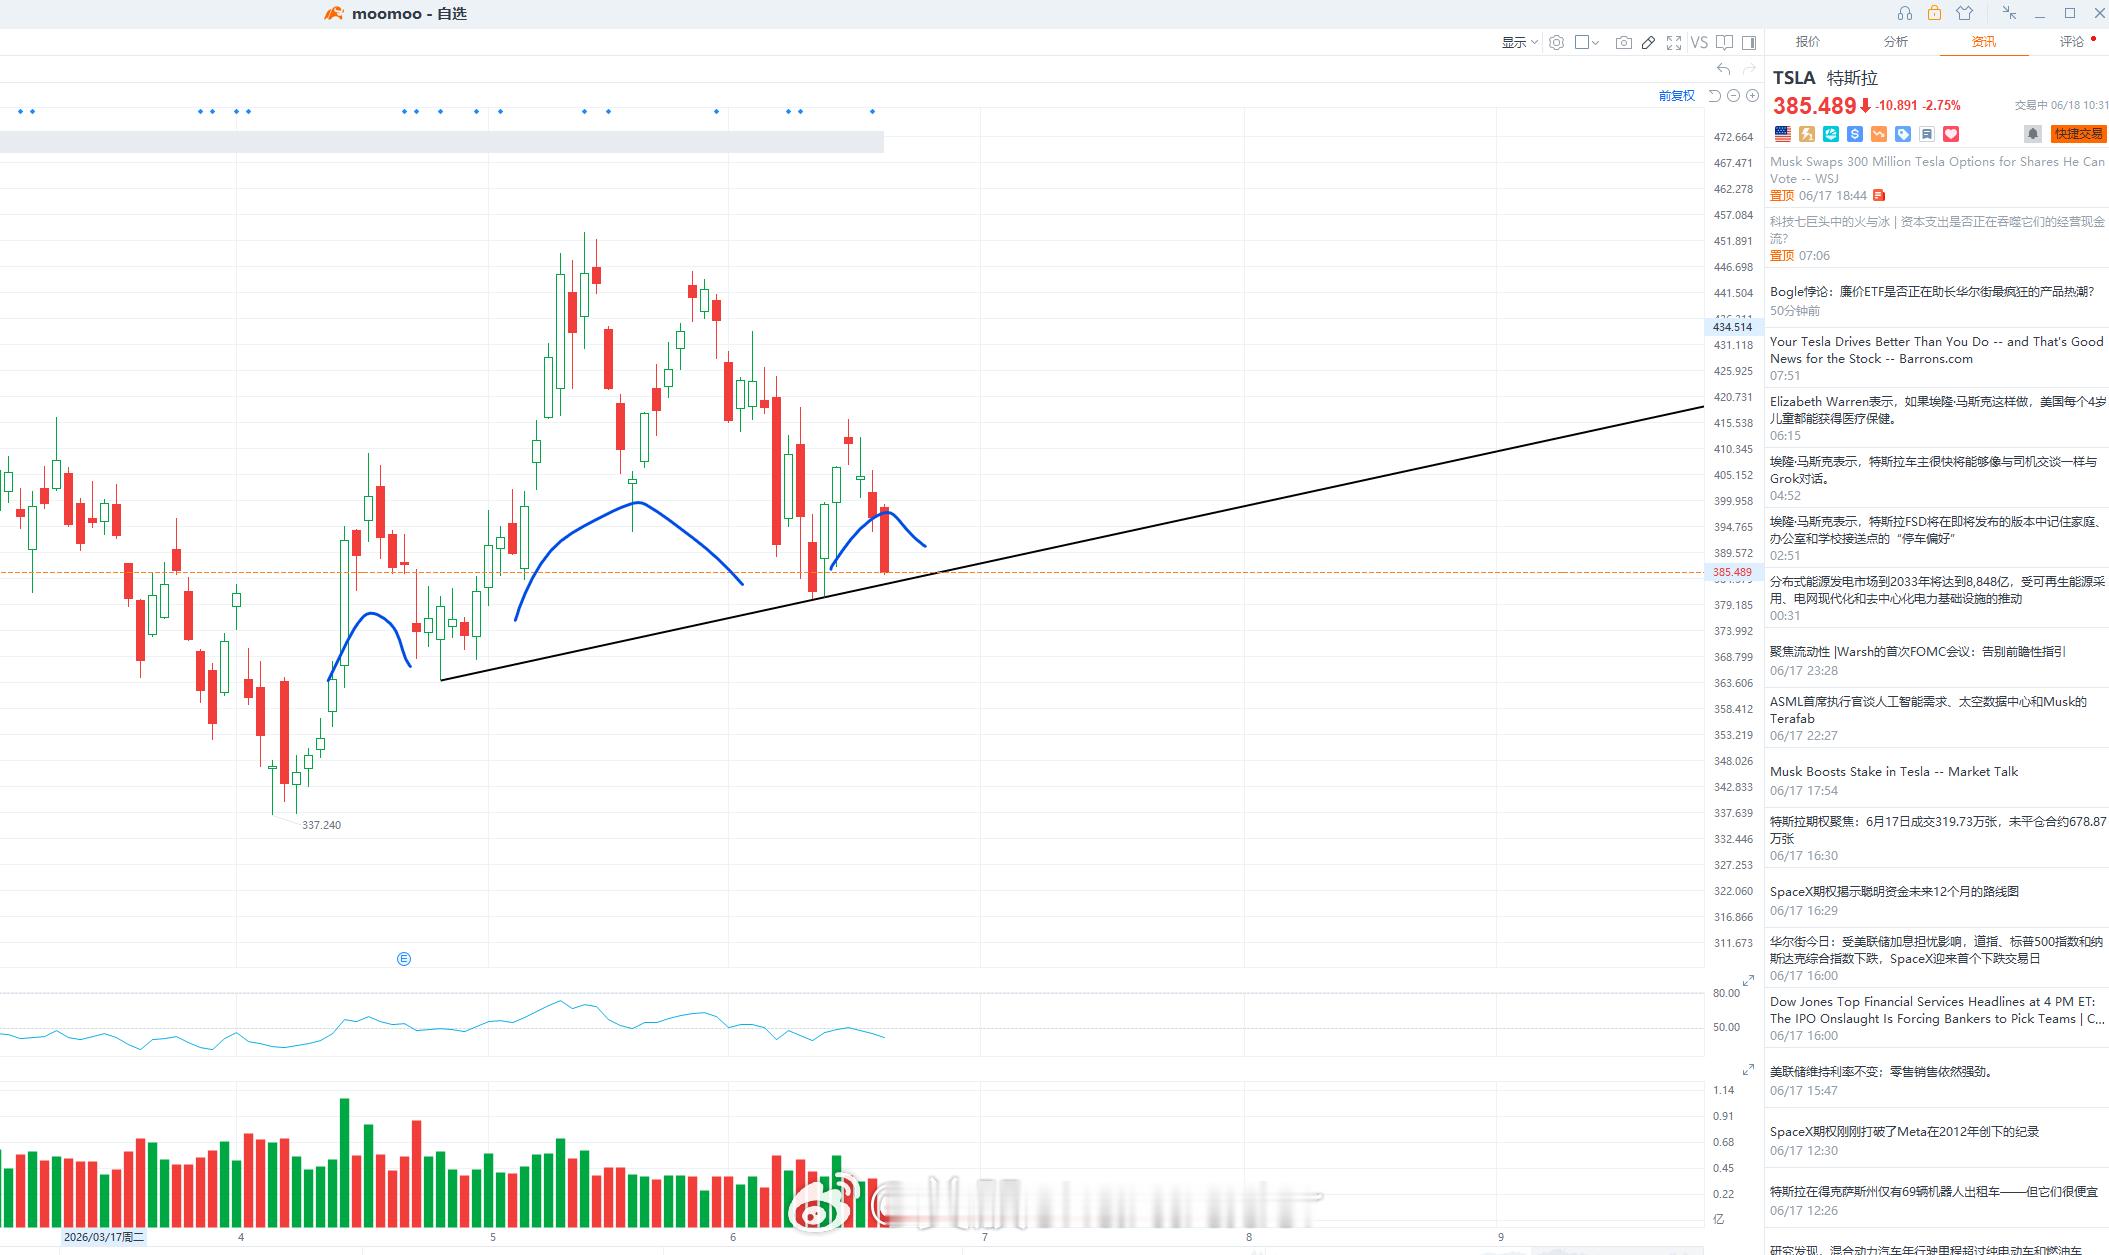The height and width of the screenshot is (1255, 2109).
Task: Select the drawing pencil tool
Action: coord(1648,42)
